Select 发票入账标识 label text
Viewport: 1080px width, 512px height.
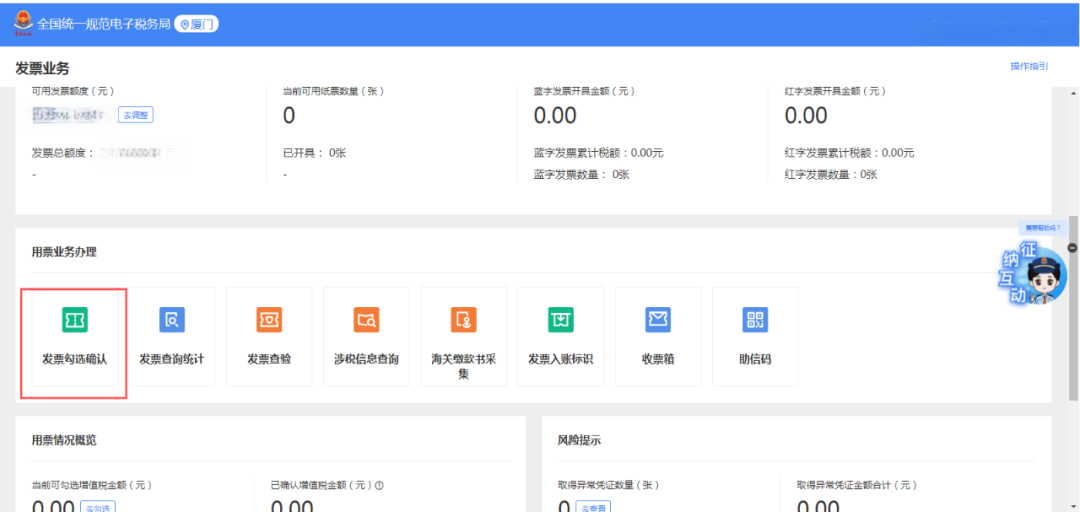pos(561,359)
